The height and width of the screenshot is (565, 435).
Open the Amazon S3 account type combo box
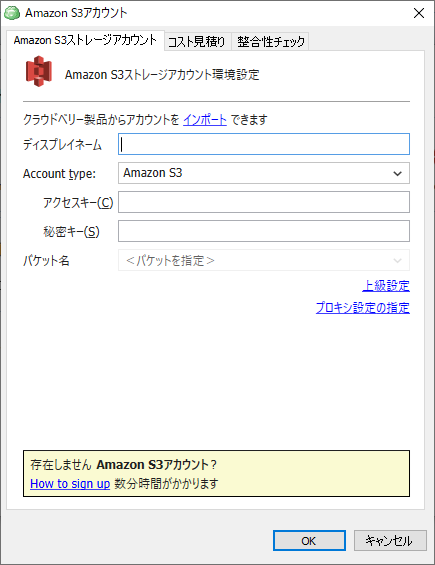pyautogui.click(x=264, y=173)
